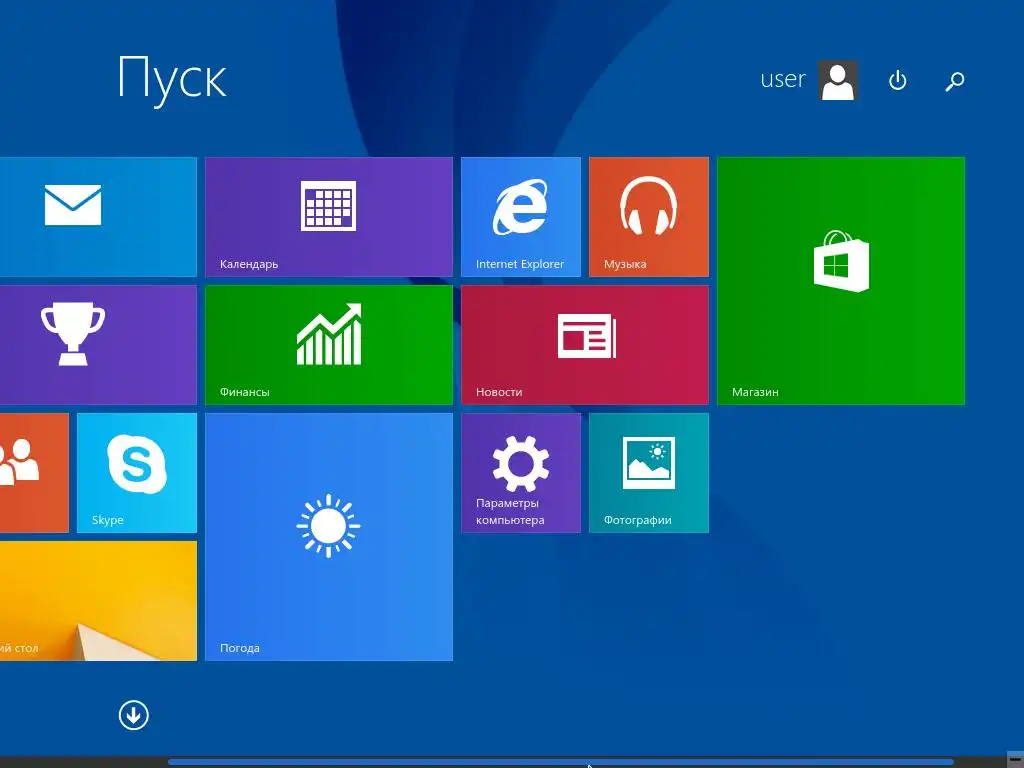Click the zoom-out minus button at bottom right
The image size is (1024, 768).
(x=1015, y=759)
